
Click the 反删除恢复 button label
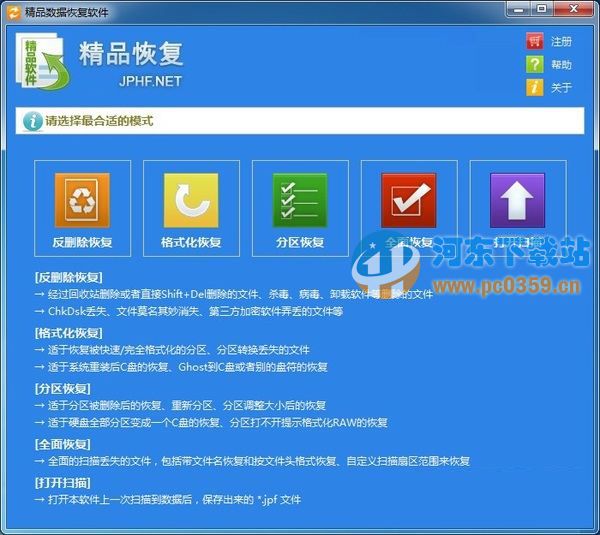(82, 242)
